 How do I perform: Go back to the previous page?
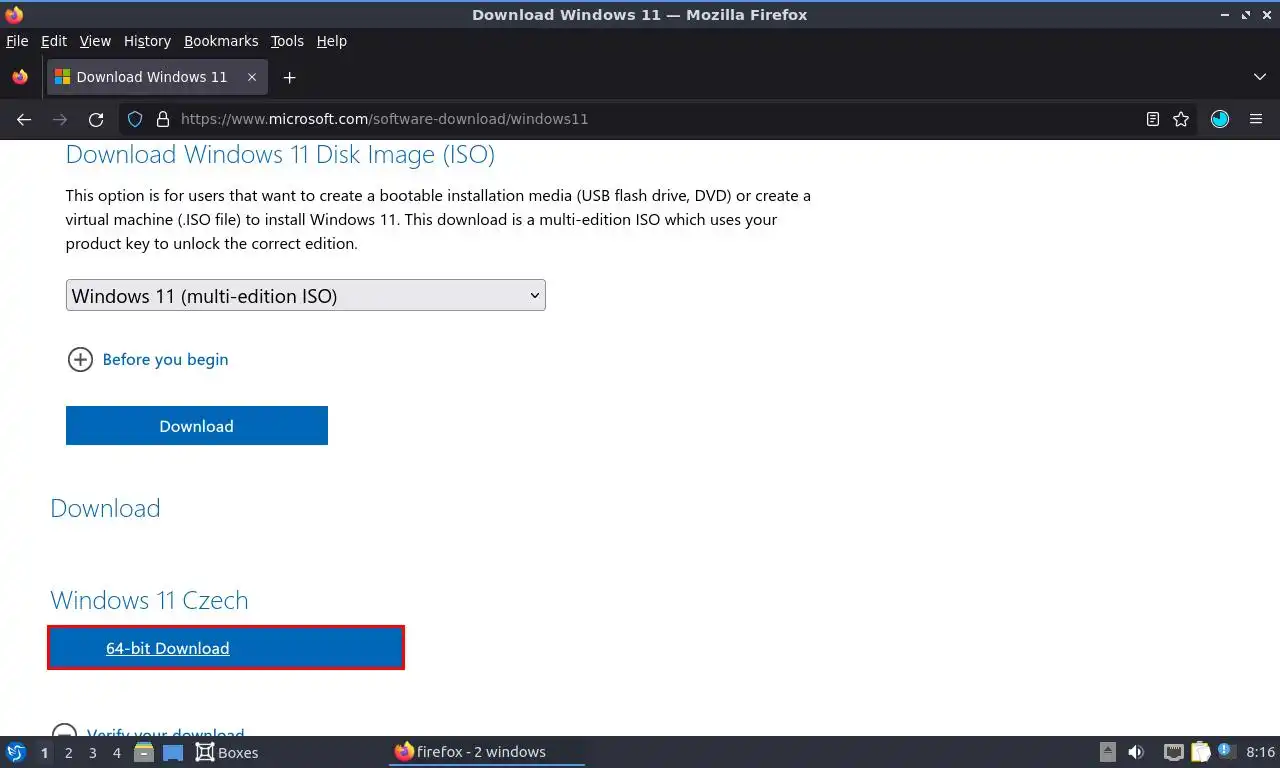24,119
